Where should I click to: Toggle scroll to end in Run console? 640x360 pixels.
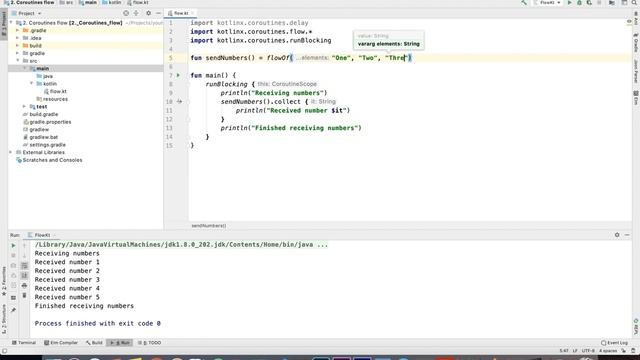(x=24, y=276)
